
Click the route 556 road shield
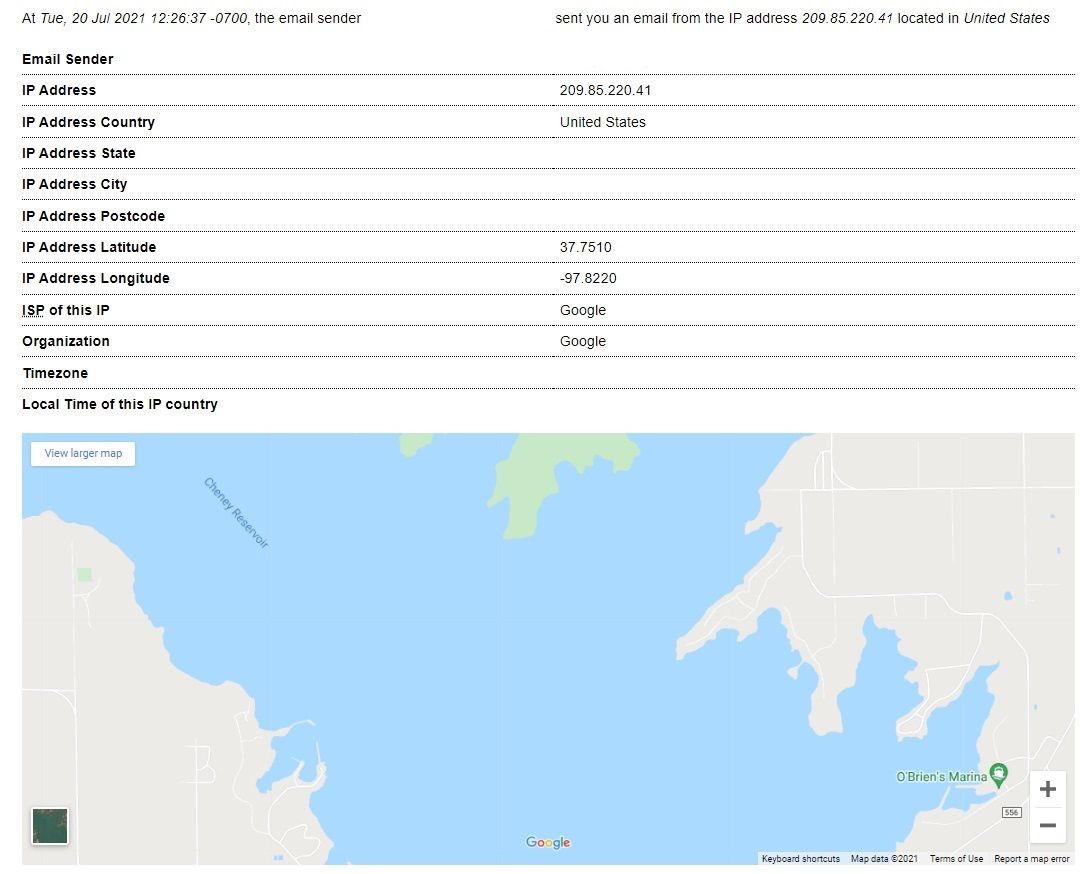(1011, 812)
